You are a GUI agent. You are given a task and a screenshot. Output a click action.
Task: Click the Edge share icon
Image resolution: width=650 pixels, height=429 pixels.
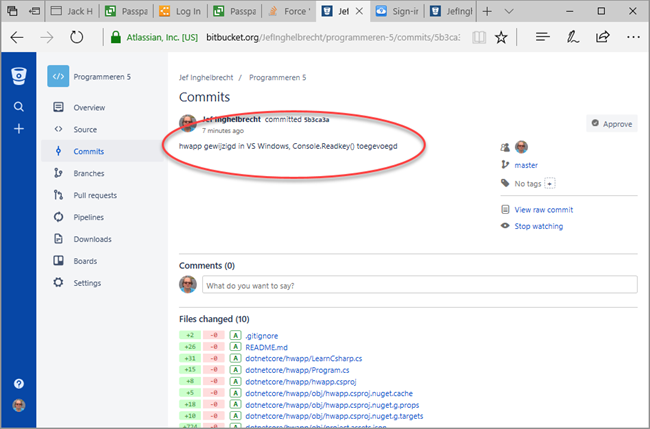[x=603, y=37]
